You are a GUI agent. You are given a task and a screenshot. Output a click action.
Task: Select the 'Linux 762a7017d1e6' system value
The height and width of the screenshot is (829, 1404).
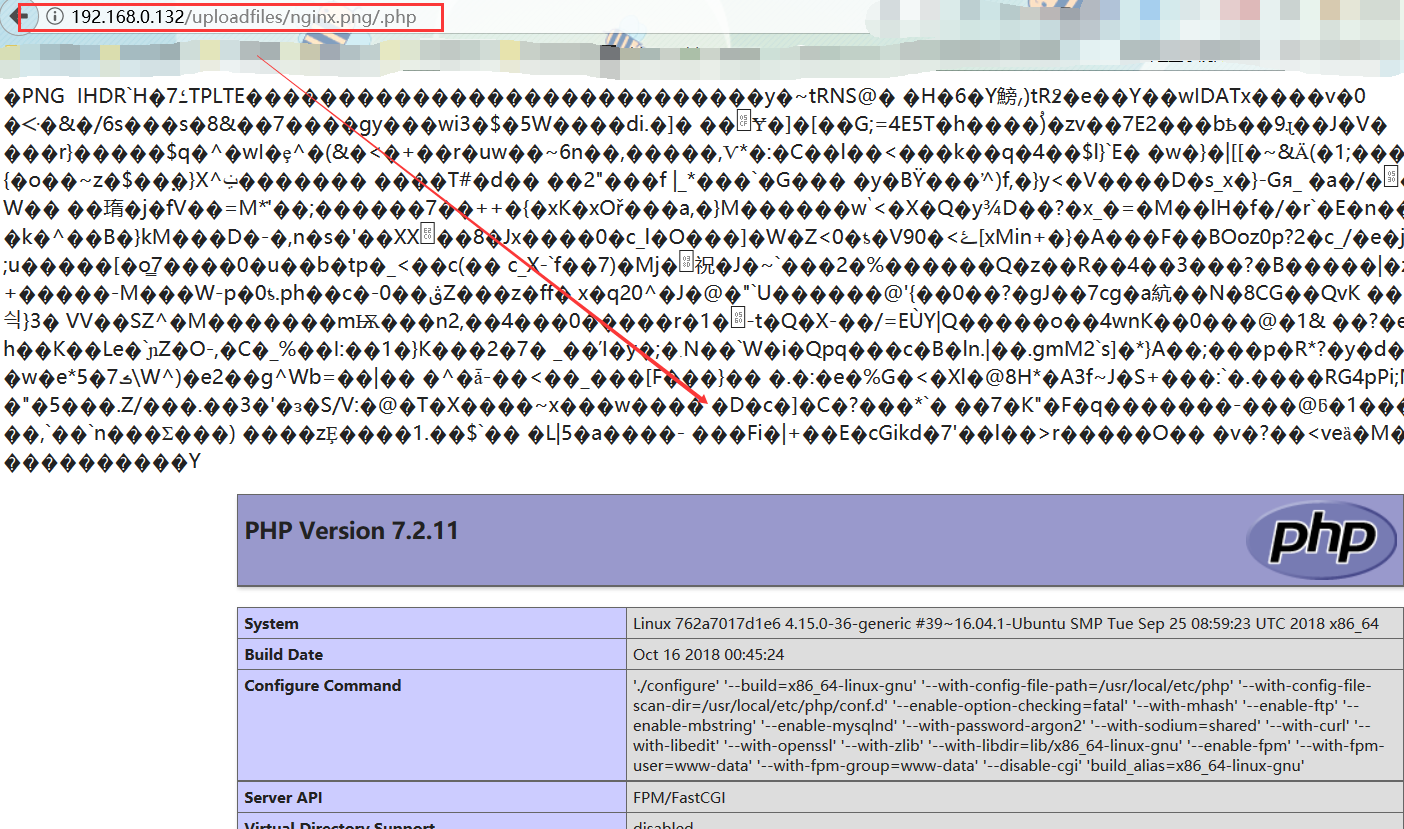pos(1006,623)
